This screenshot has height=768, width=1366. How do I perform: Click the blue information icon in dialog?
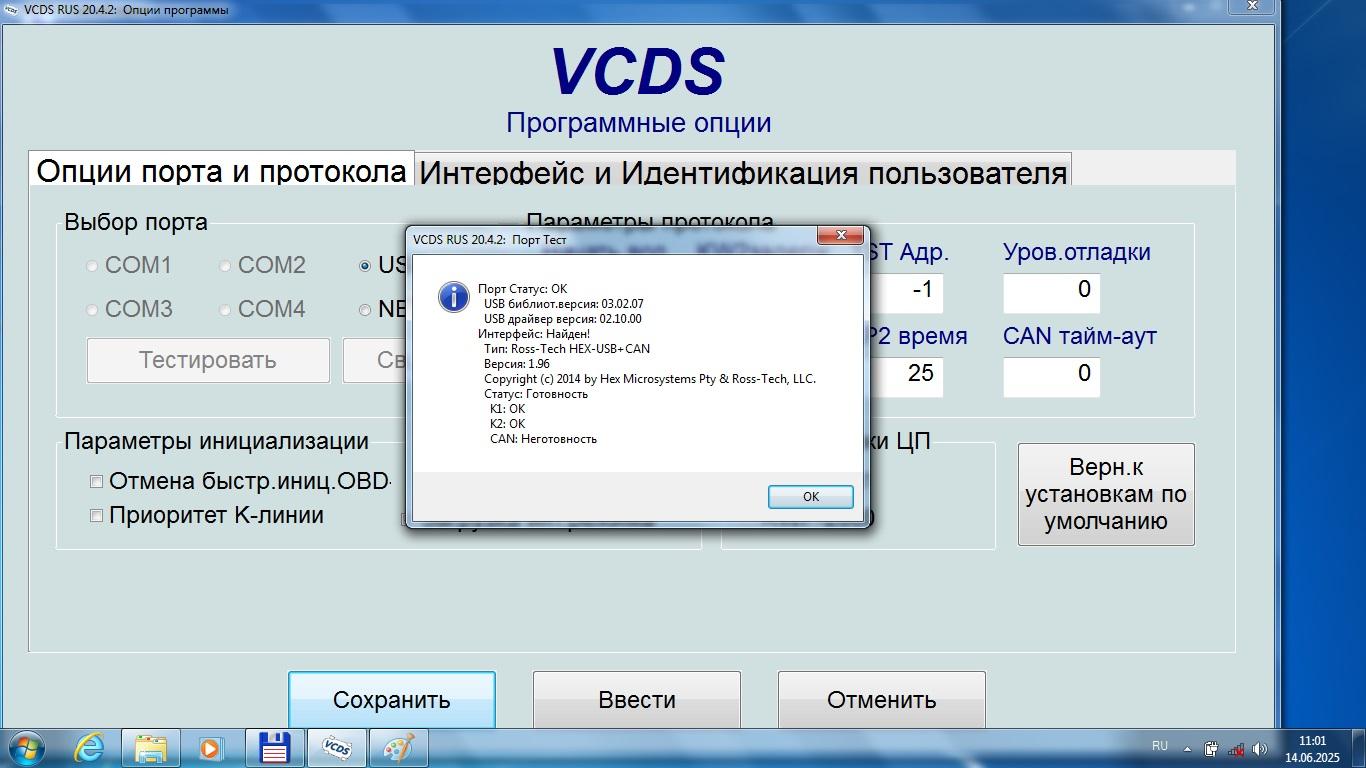454,297
